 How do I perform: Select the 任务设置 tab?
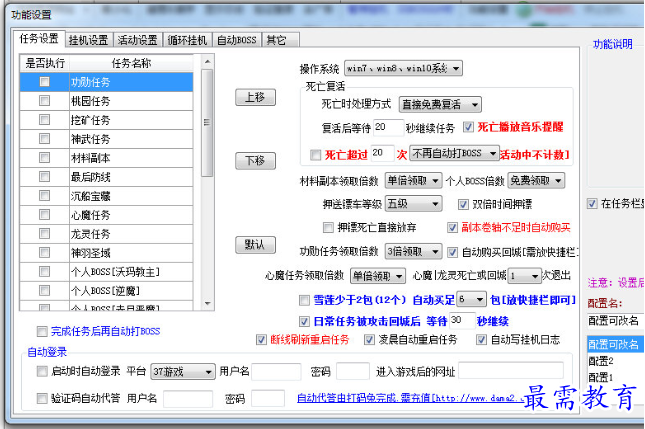point(39,39)
